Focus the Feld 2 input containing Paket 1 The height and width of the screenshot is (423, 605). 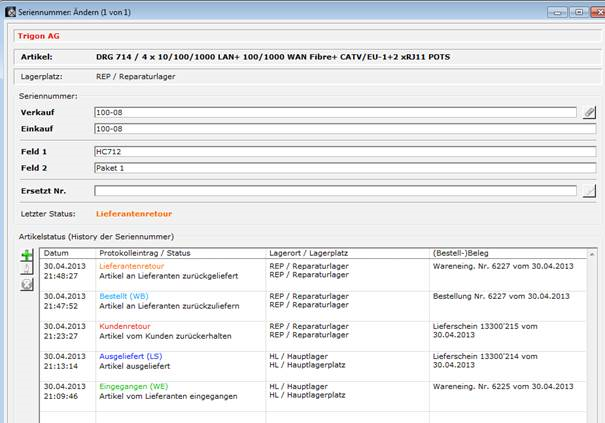tap(343, 168)
